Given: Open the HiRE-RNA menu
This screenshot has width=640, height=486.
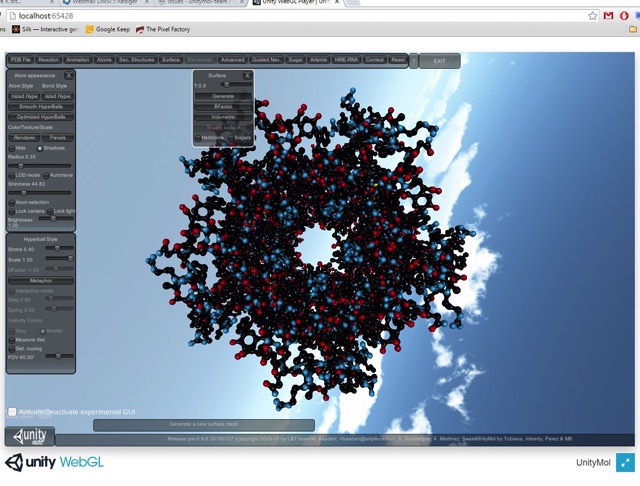Looking at the screenshot, I should 347,60.
